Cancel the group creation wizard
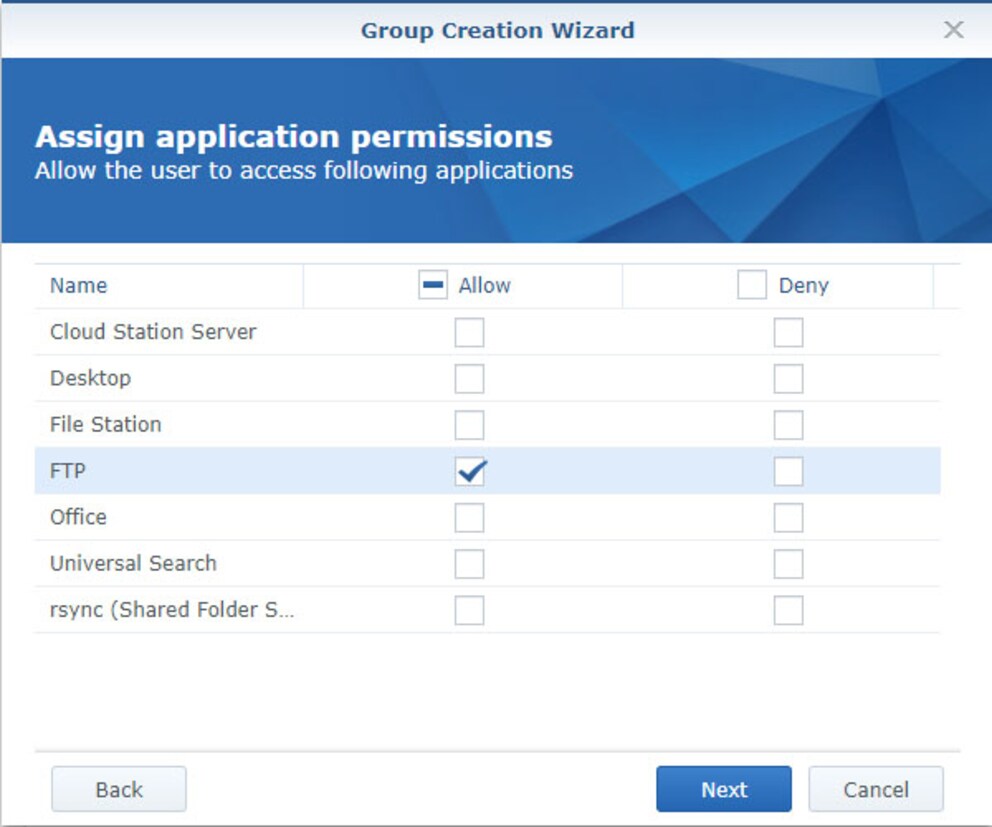Viewport: 992px width, 827px height. tap(875, 789)
